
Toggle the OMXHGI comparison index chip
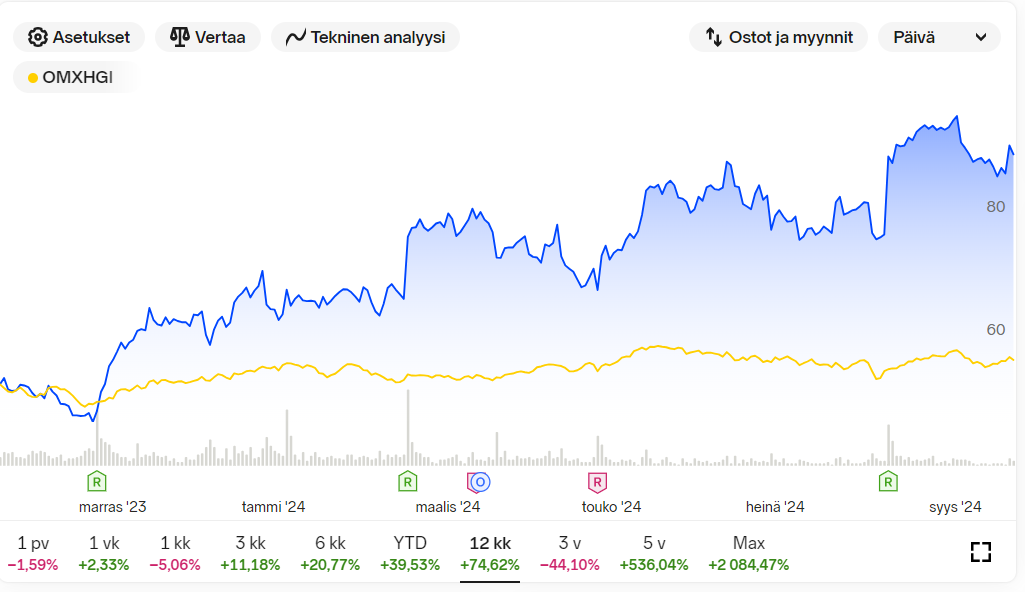pyautogui.click(x=71, y=77)
